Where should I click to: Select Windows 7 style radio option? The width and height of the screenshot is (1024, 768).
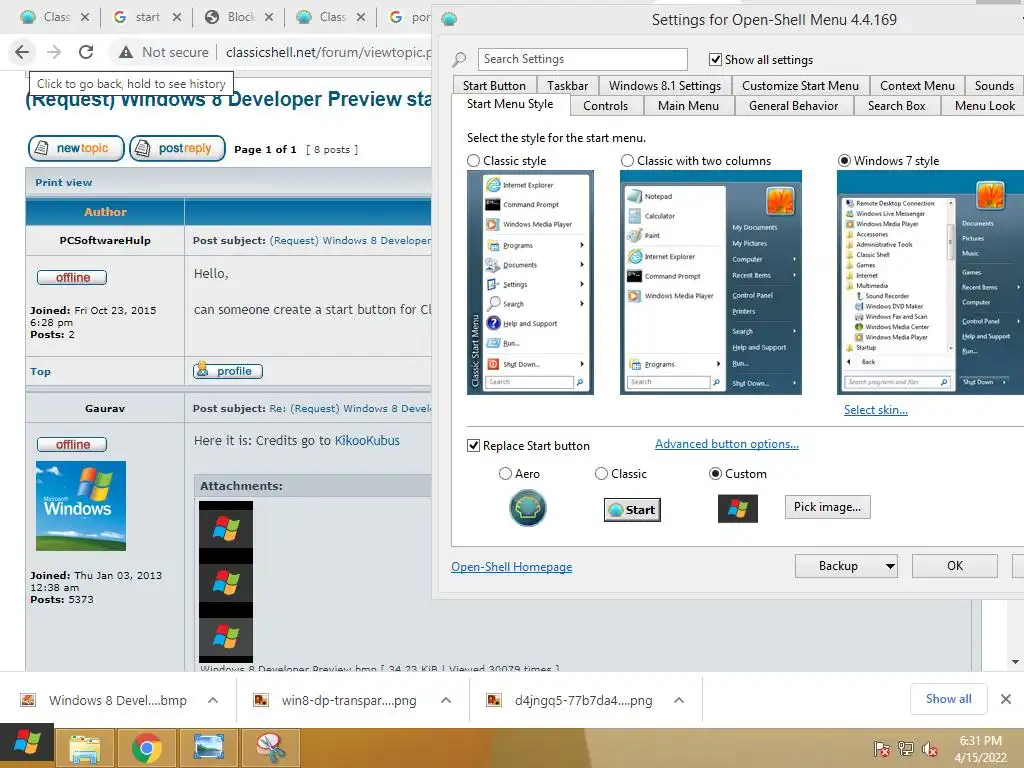tap(844, 161)
